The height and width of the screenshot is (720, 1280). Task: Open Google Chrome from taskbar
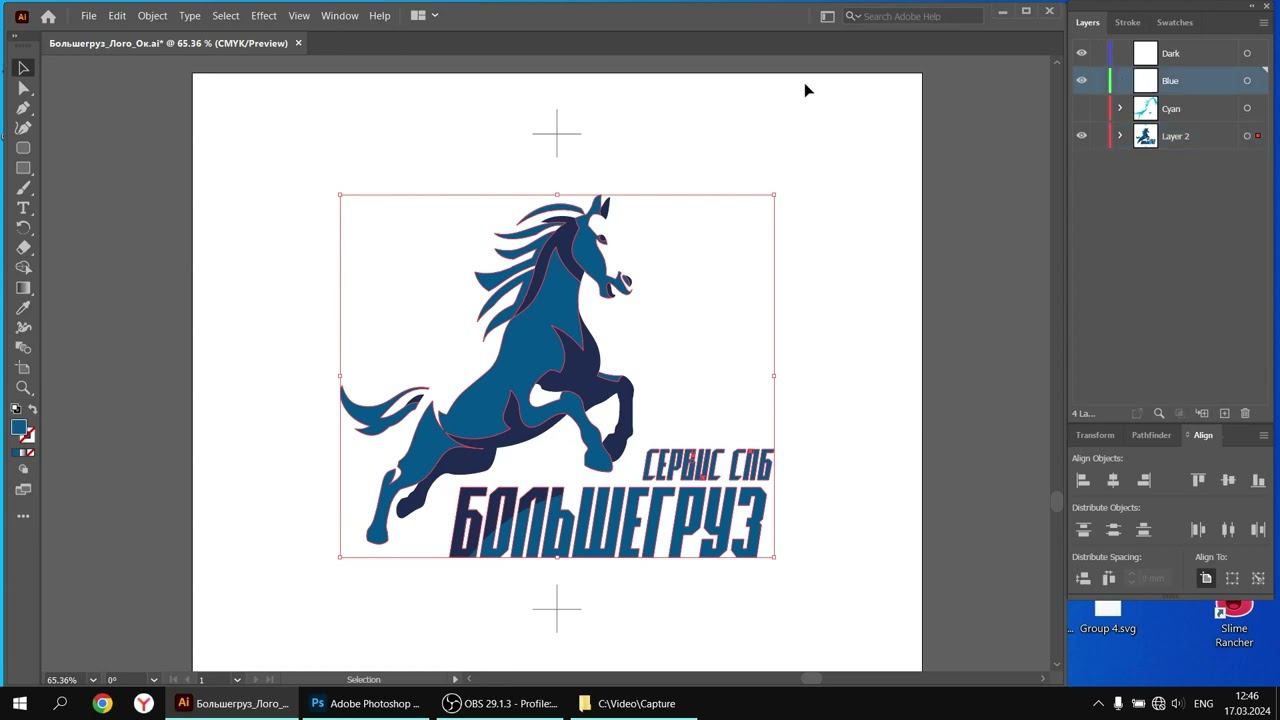coord(102,703)
